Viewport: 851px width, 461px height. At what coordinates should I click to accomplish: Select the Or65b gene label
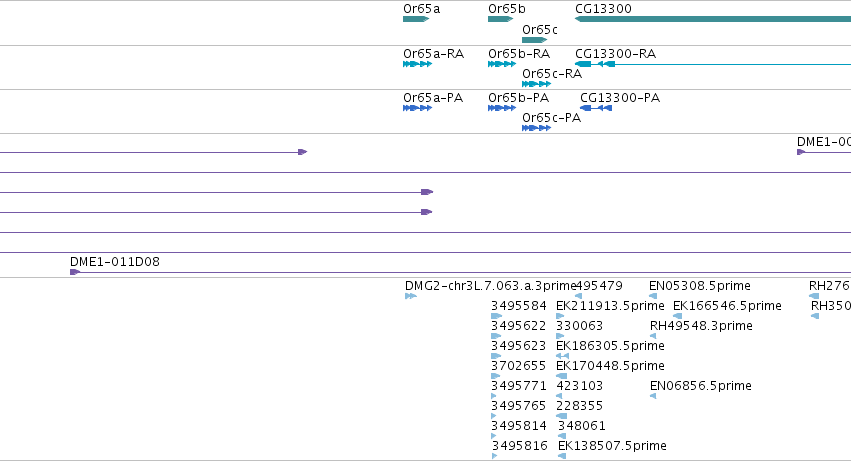(x=506, y=9)
